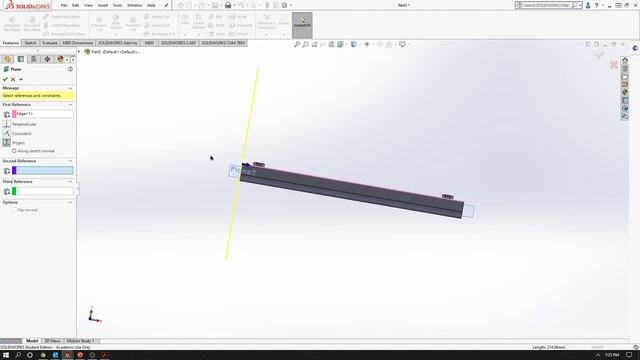This screenshot has height=360, width=640.
Task: Switch to the SOLIDWORKS CAM tab
Action: (178, 43)
